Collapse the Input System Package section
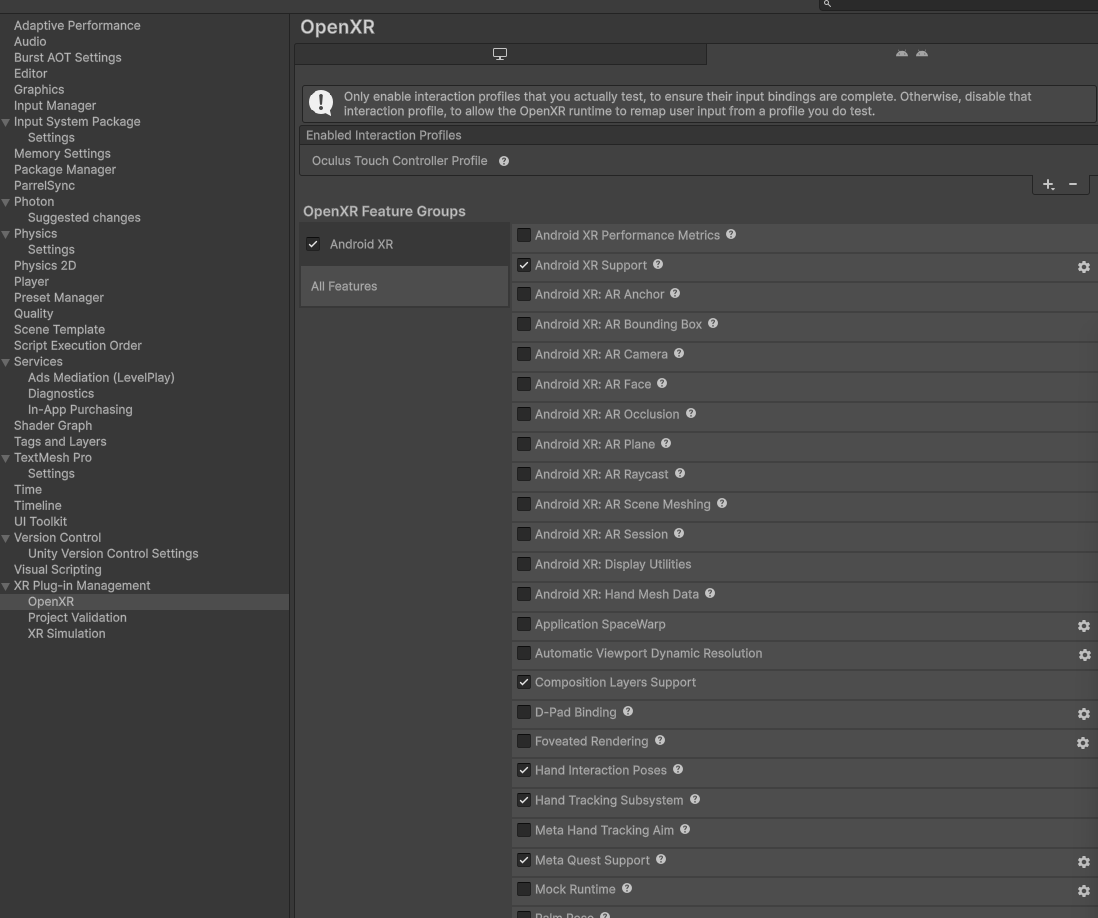The height and width of the screenshot is (918, 1098). click(x=6, y=122)
